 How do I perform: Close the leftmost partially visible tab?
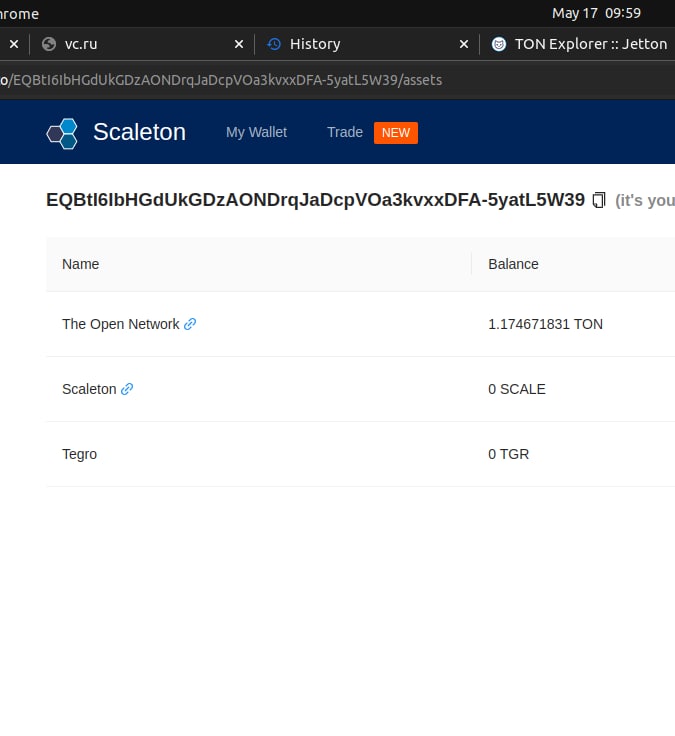[14, 44]
